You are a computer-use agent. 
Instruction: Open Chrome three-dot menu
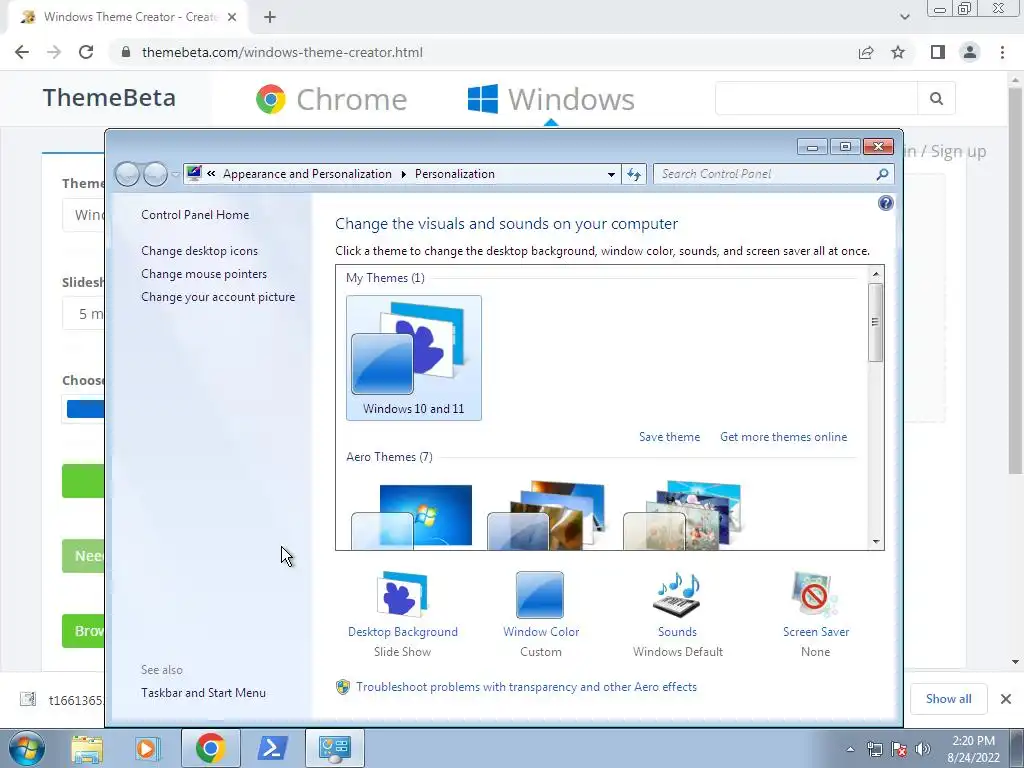1002,52
